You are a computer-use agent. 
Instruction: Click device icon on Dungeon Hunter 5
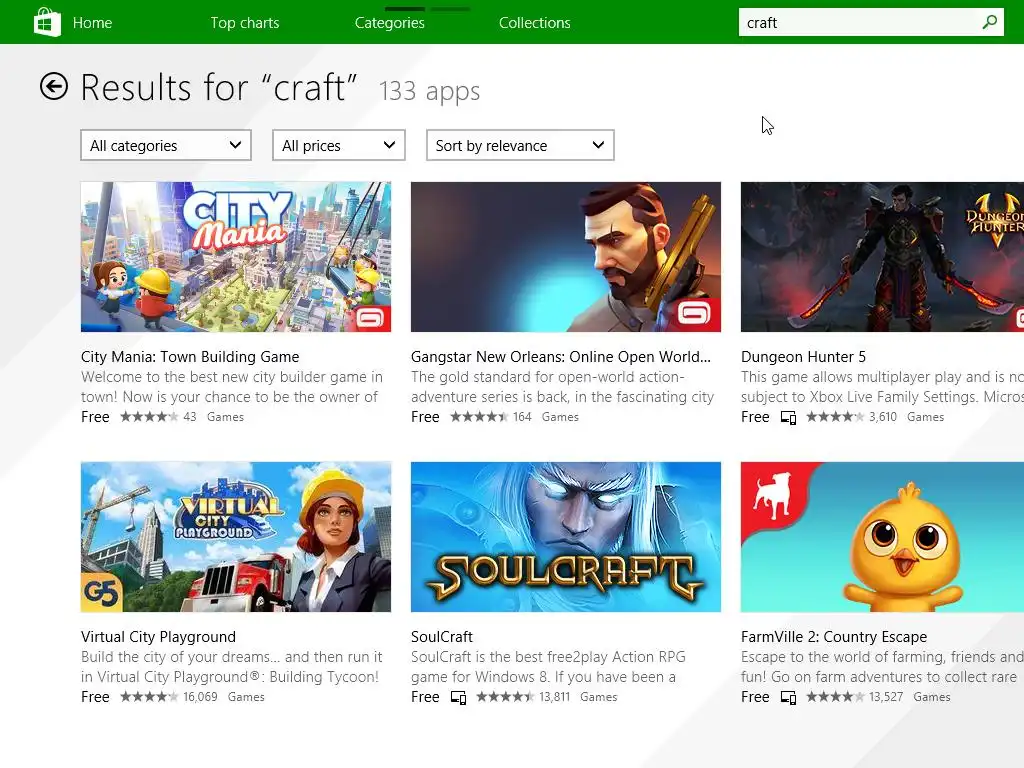(x=788, y=417)
